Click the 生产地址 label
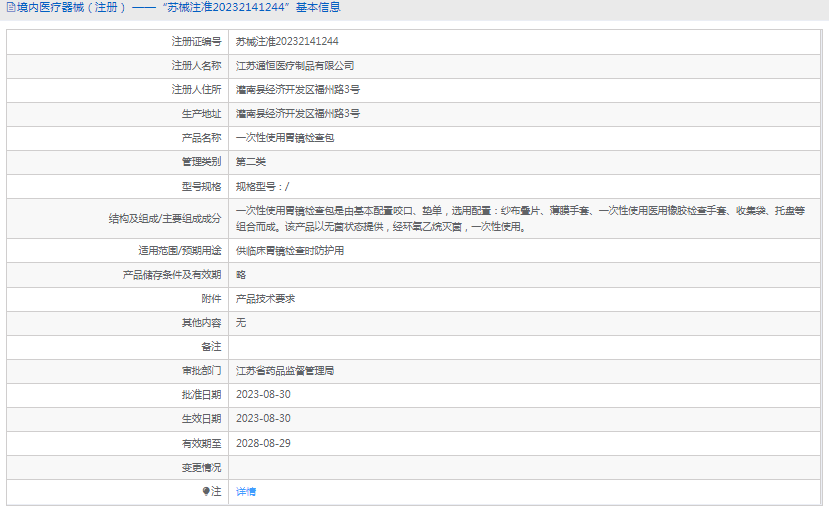829x512 pixels. pyautogui.click(x=201, y=114)
